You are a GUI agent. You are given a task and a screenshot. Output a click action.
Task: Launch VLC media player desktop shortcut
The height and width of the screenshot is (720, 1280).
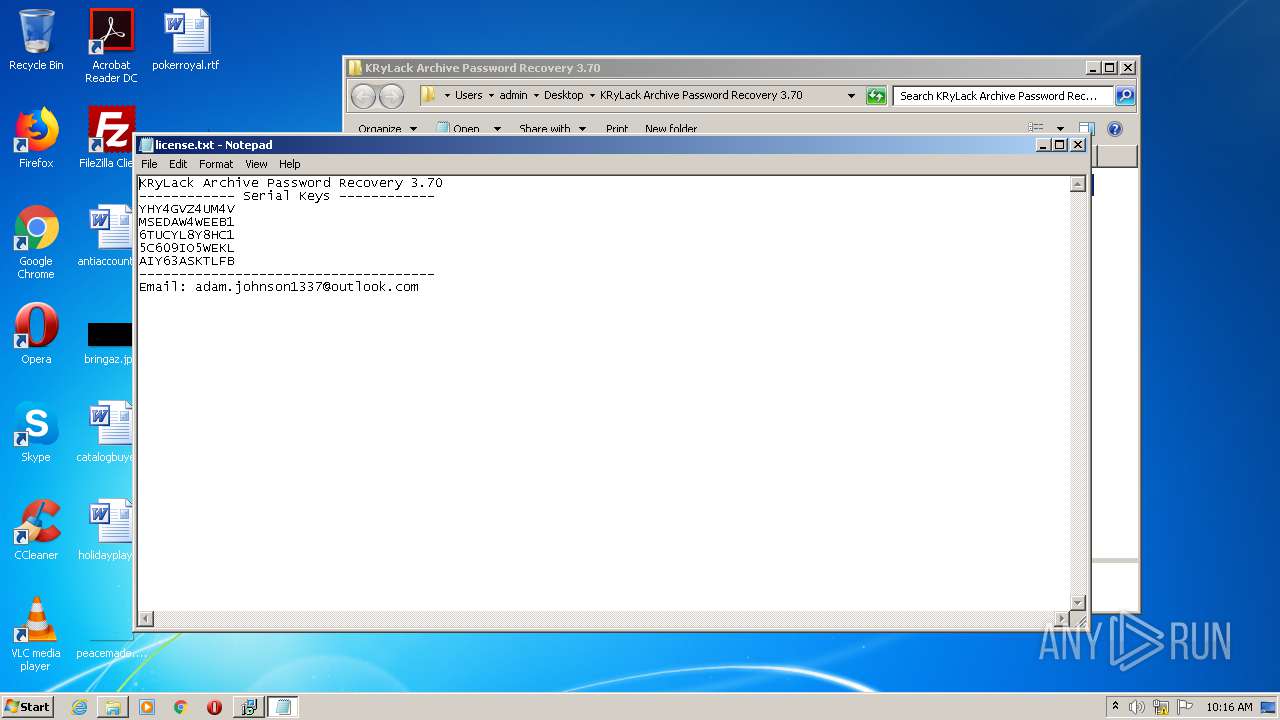36,634
